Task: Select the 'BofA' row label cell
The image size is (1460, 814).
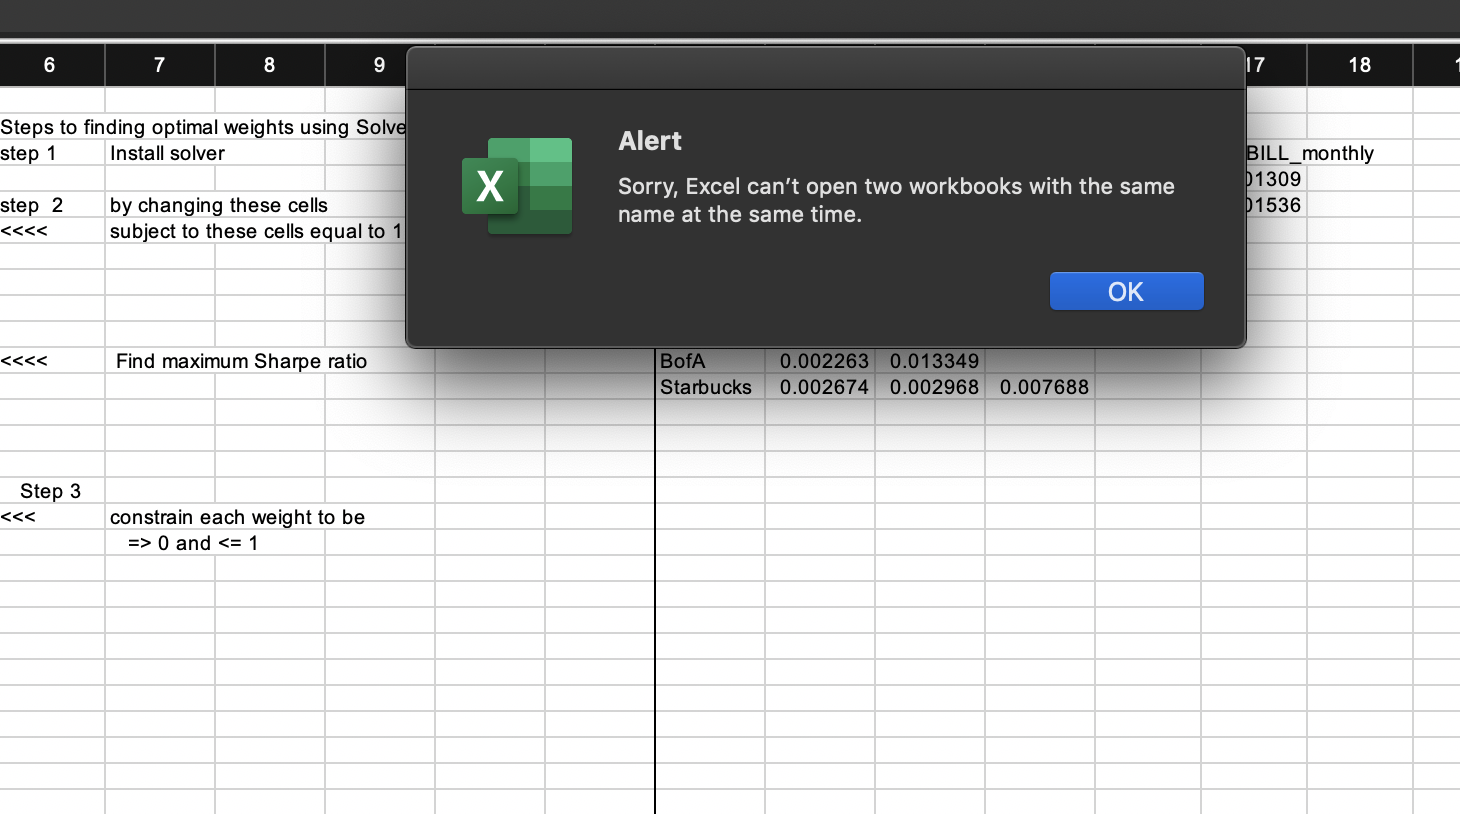Action: point(710,361)
